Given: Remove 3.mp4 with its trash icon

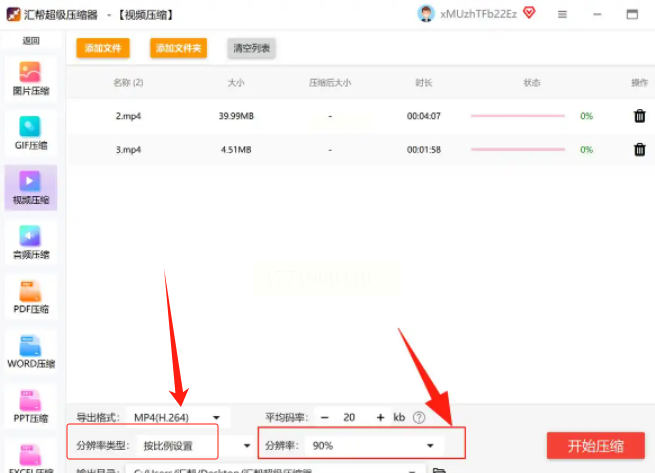Looking at the screenshot, I should coord(640,149).
